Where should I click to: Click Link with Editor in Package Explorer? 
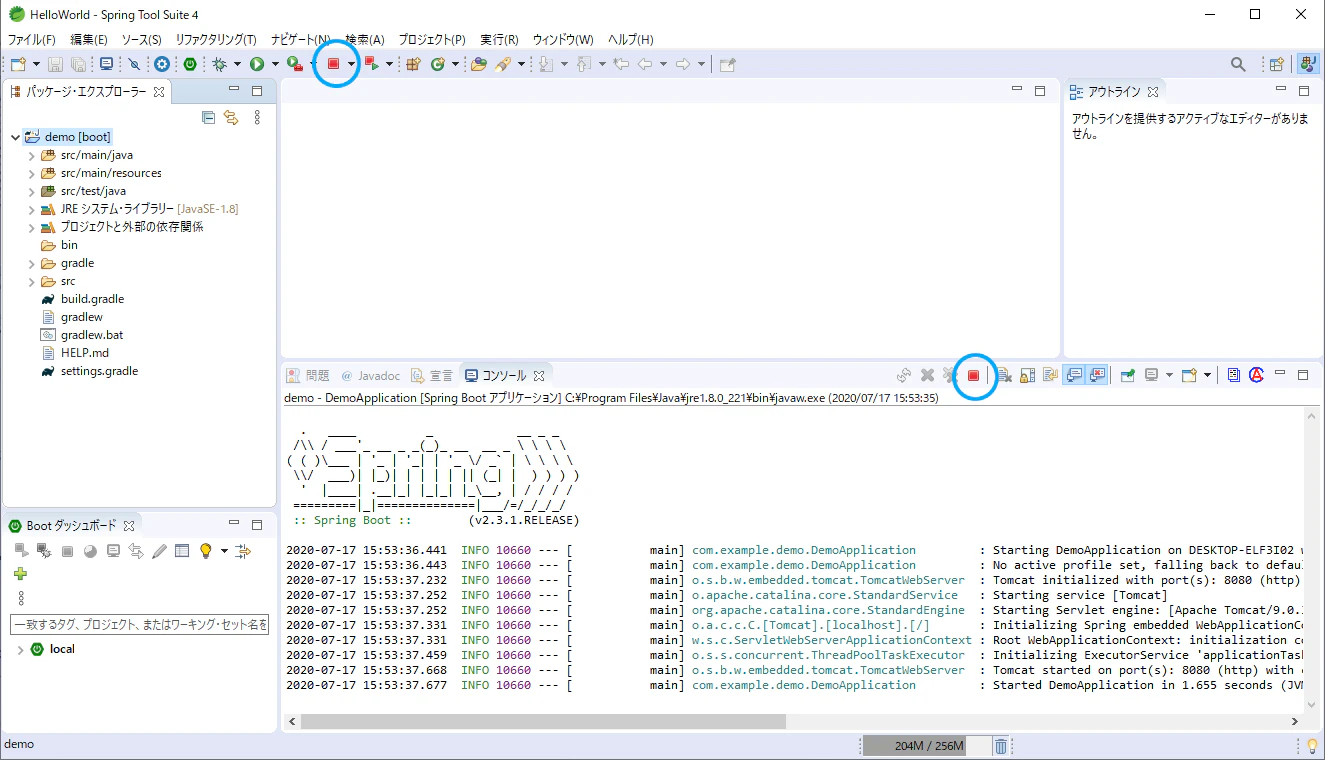pyautogui.click(x=231, y=117)
